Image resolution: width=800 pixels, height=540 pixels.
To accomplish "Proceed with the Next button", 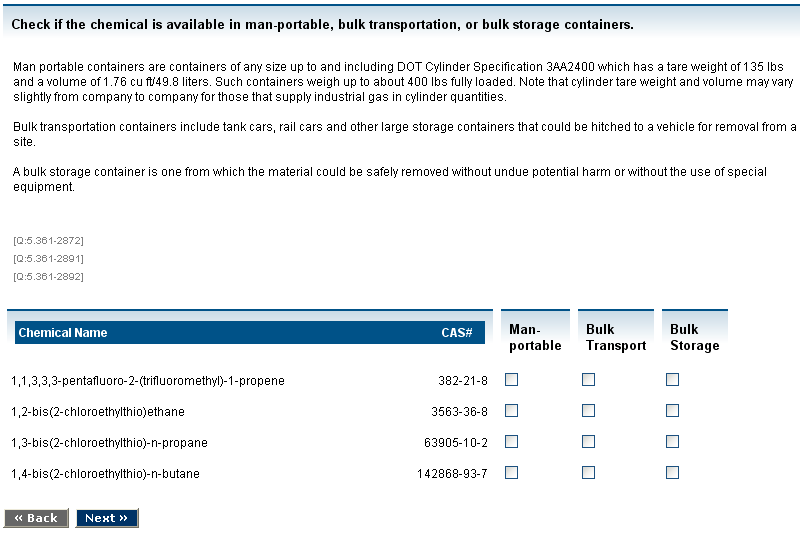I will tap(106, 518).
